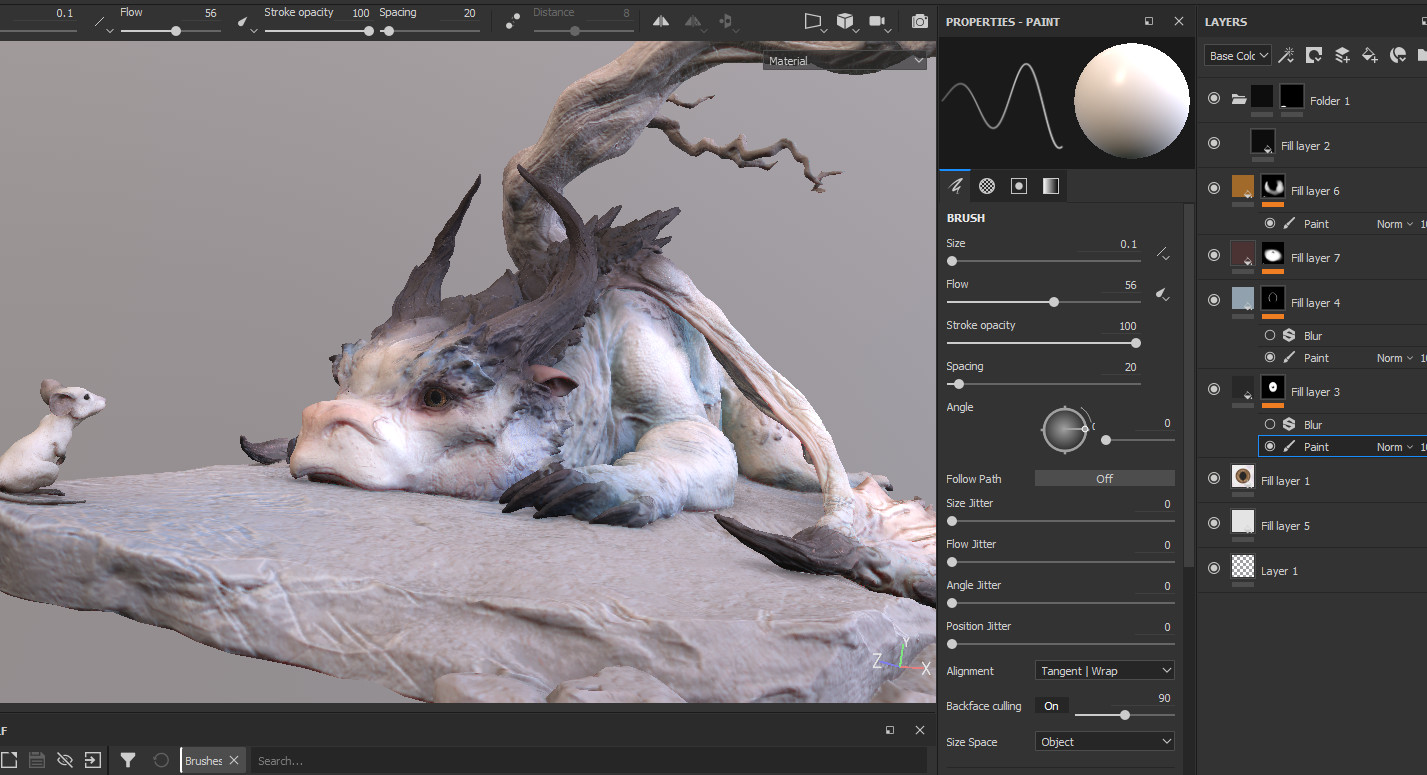Open the Base Color channel dropdown

1237,55
